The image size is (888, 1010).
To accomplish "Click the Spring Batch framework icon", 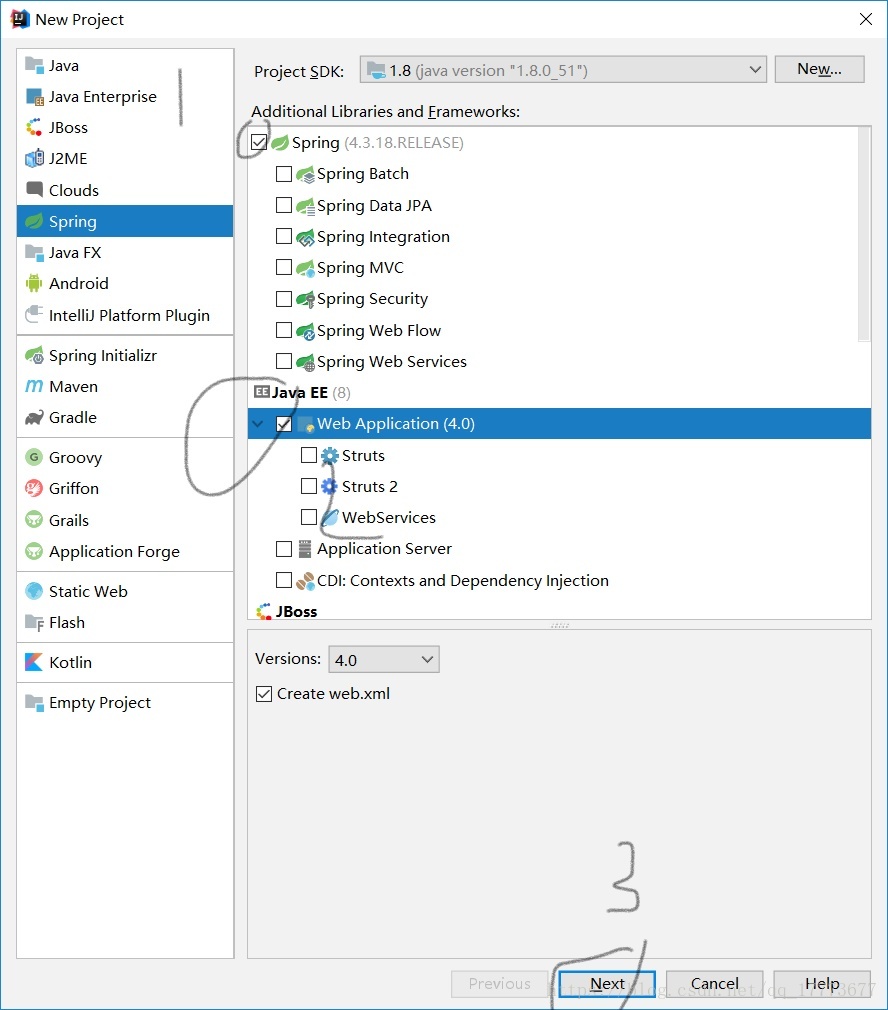I will (x=305, y=174).
